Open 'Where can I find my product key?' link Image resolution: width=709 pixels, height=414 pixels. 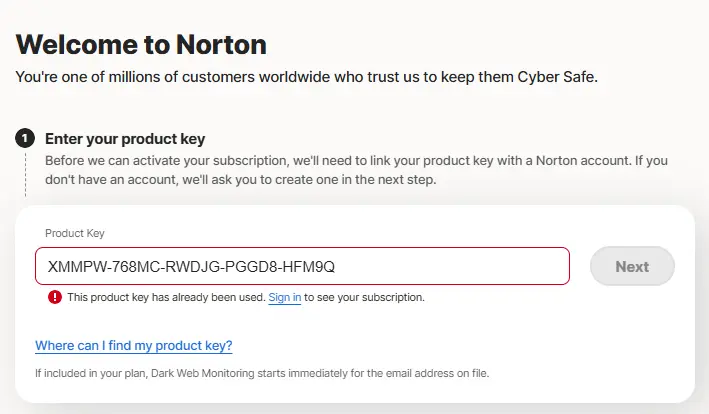pyautogui.click(x=134, y=346)
